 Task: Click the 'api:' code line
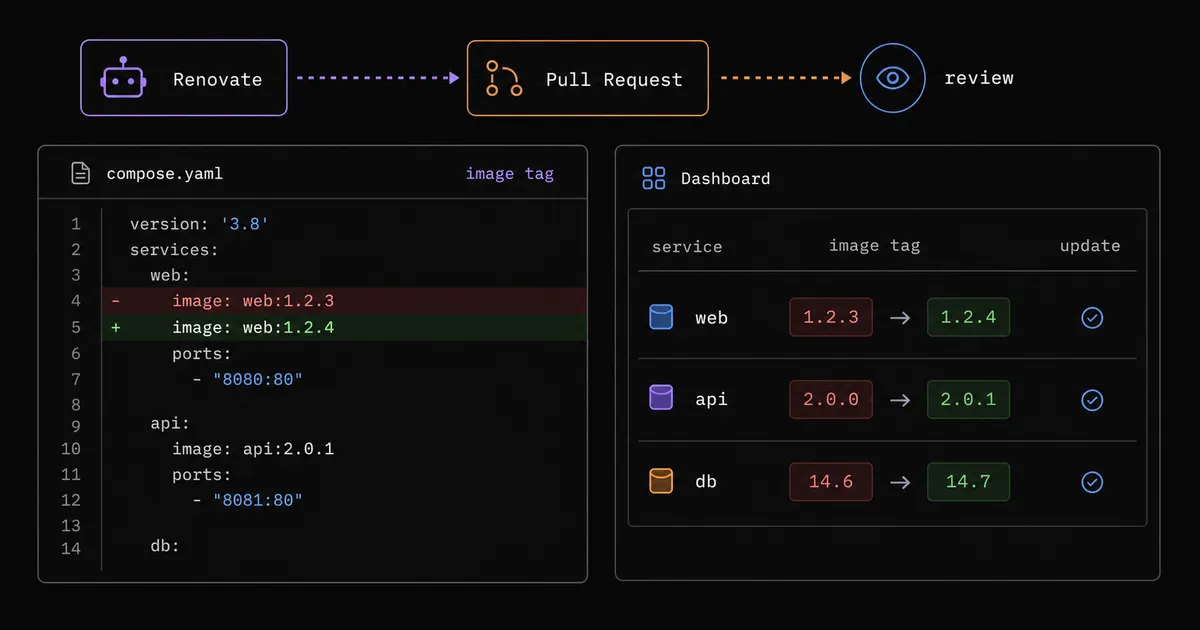click(170, 423)
